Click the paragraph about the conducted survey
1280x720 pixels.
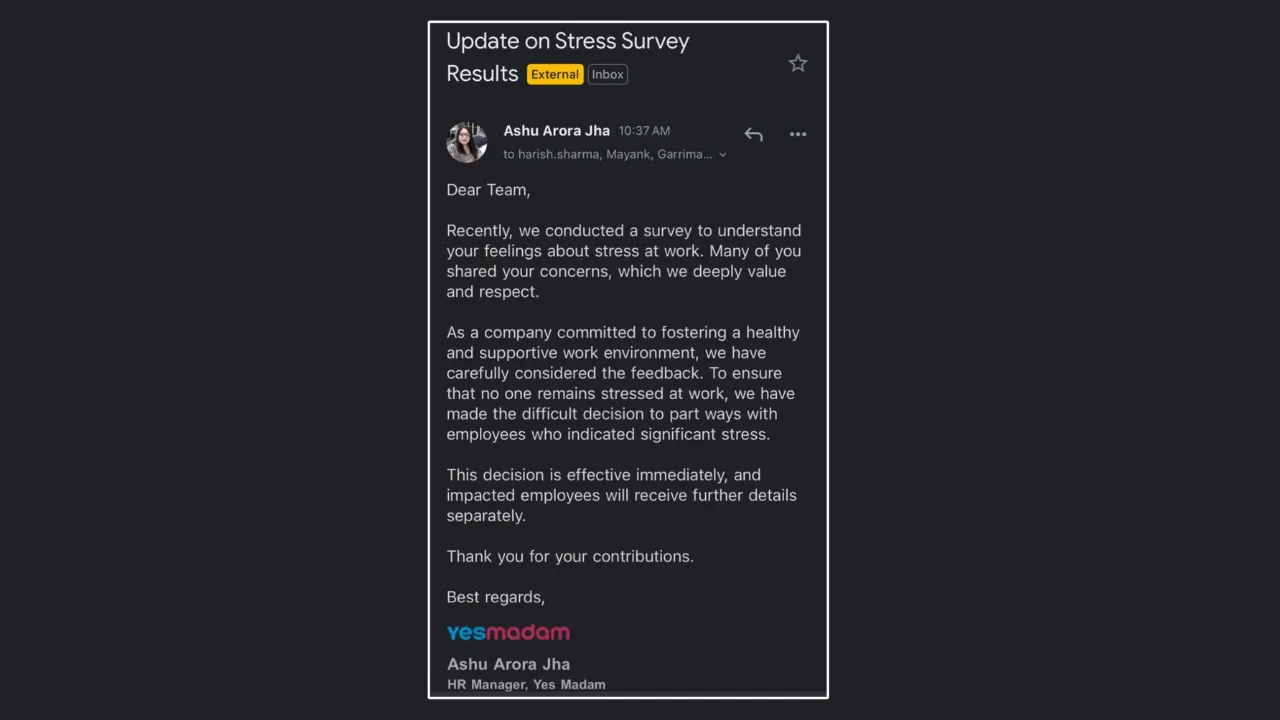coord(624,261)
